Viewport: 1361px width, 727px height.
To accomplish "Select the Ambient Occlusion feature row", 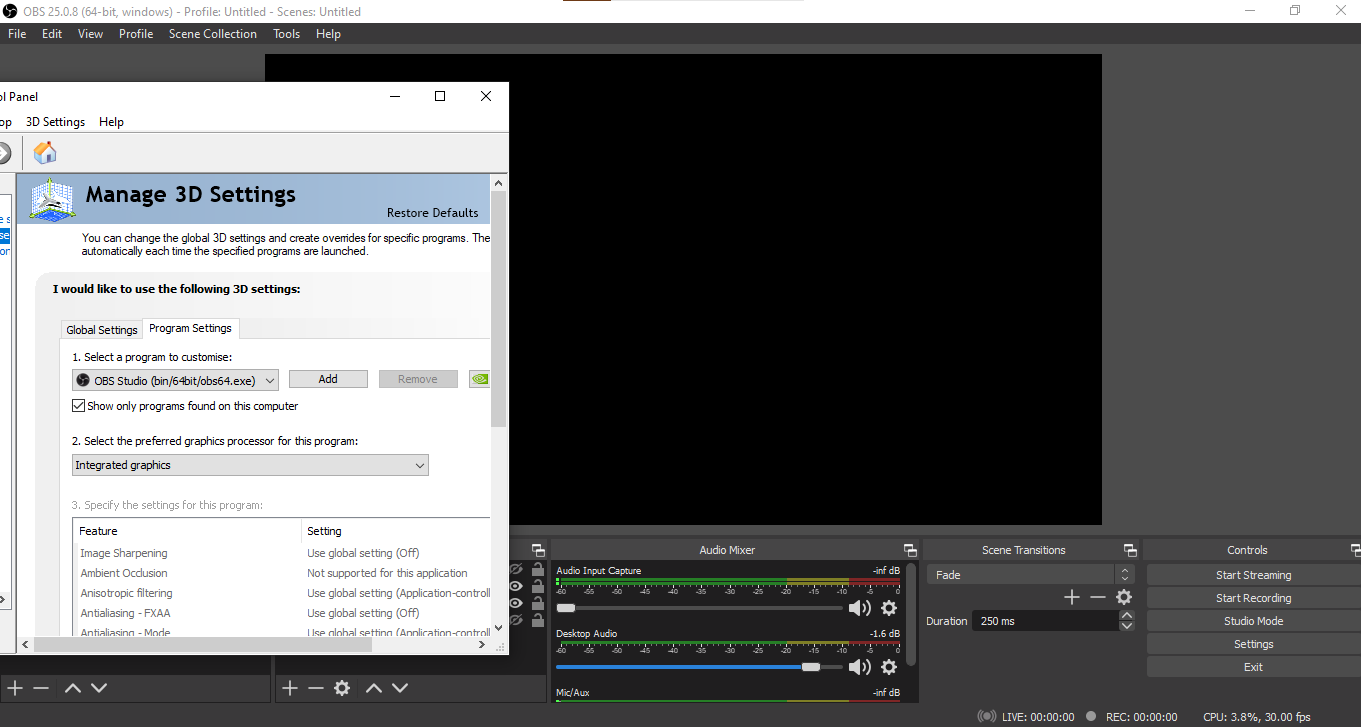I will [282, 573].
